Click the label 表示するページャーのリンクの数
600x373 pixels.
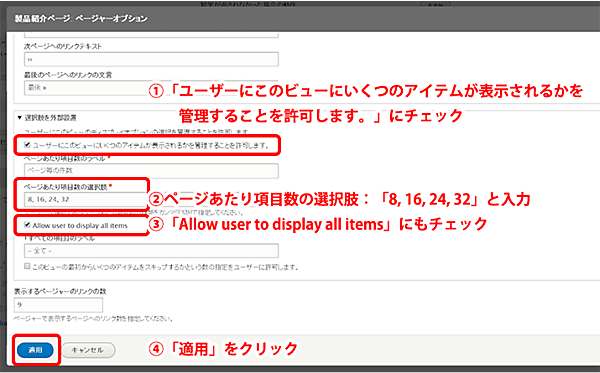[x=60, y=292]
